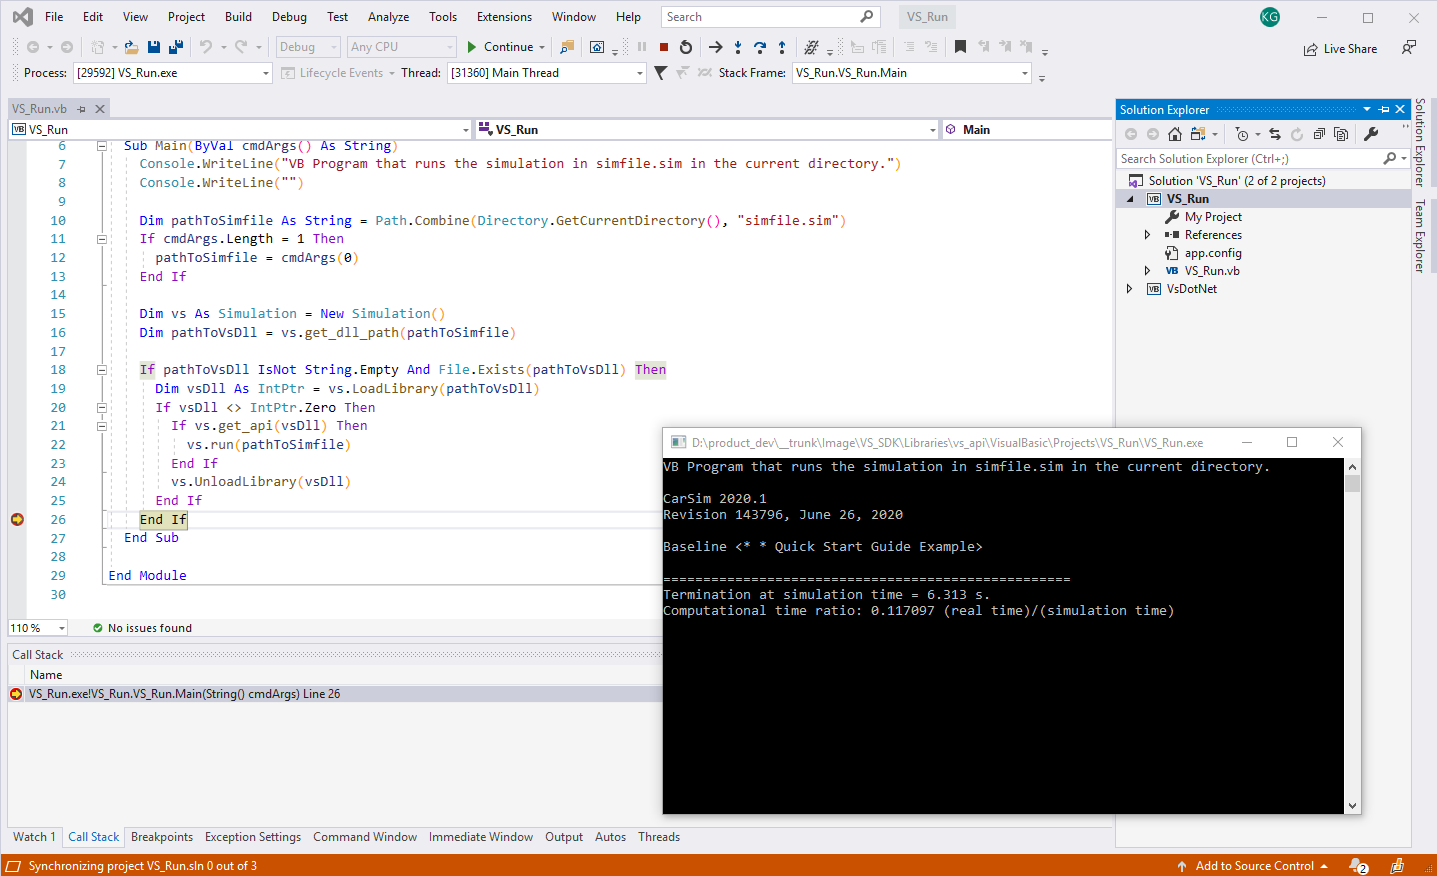Click the No issues found indicator
The image size is (1437, 876).
142,628
